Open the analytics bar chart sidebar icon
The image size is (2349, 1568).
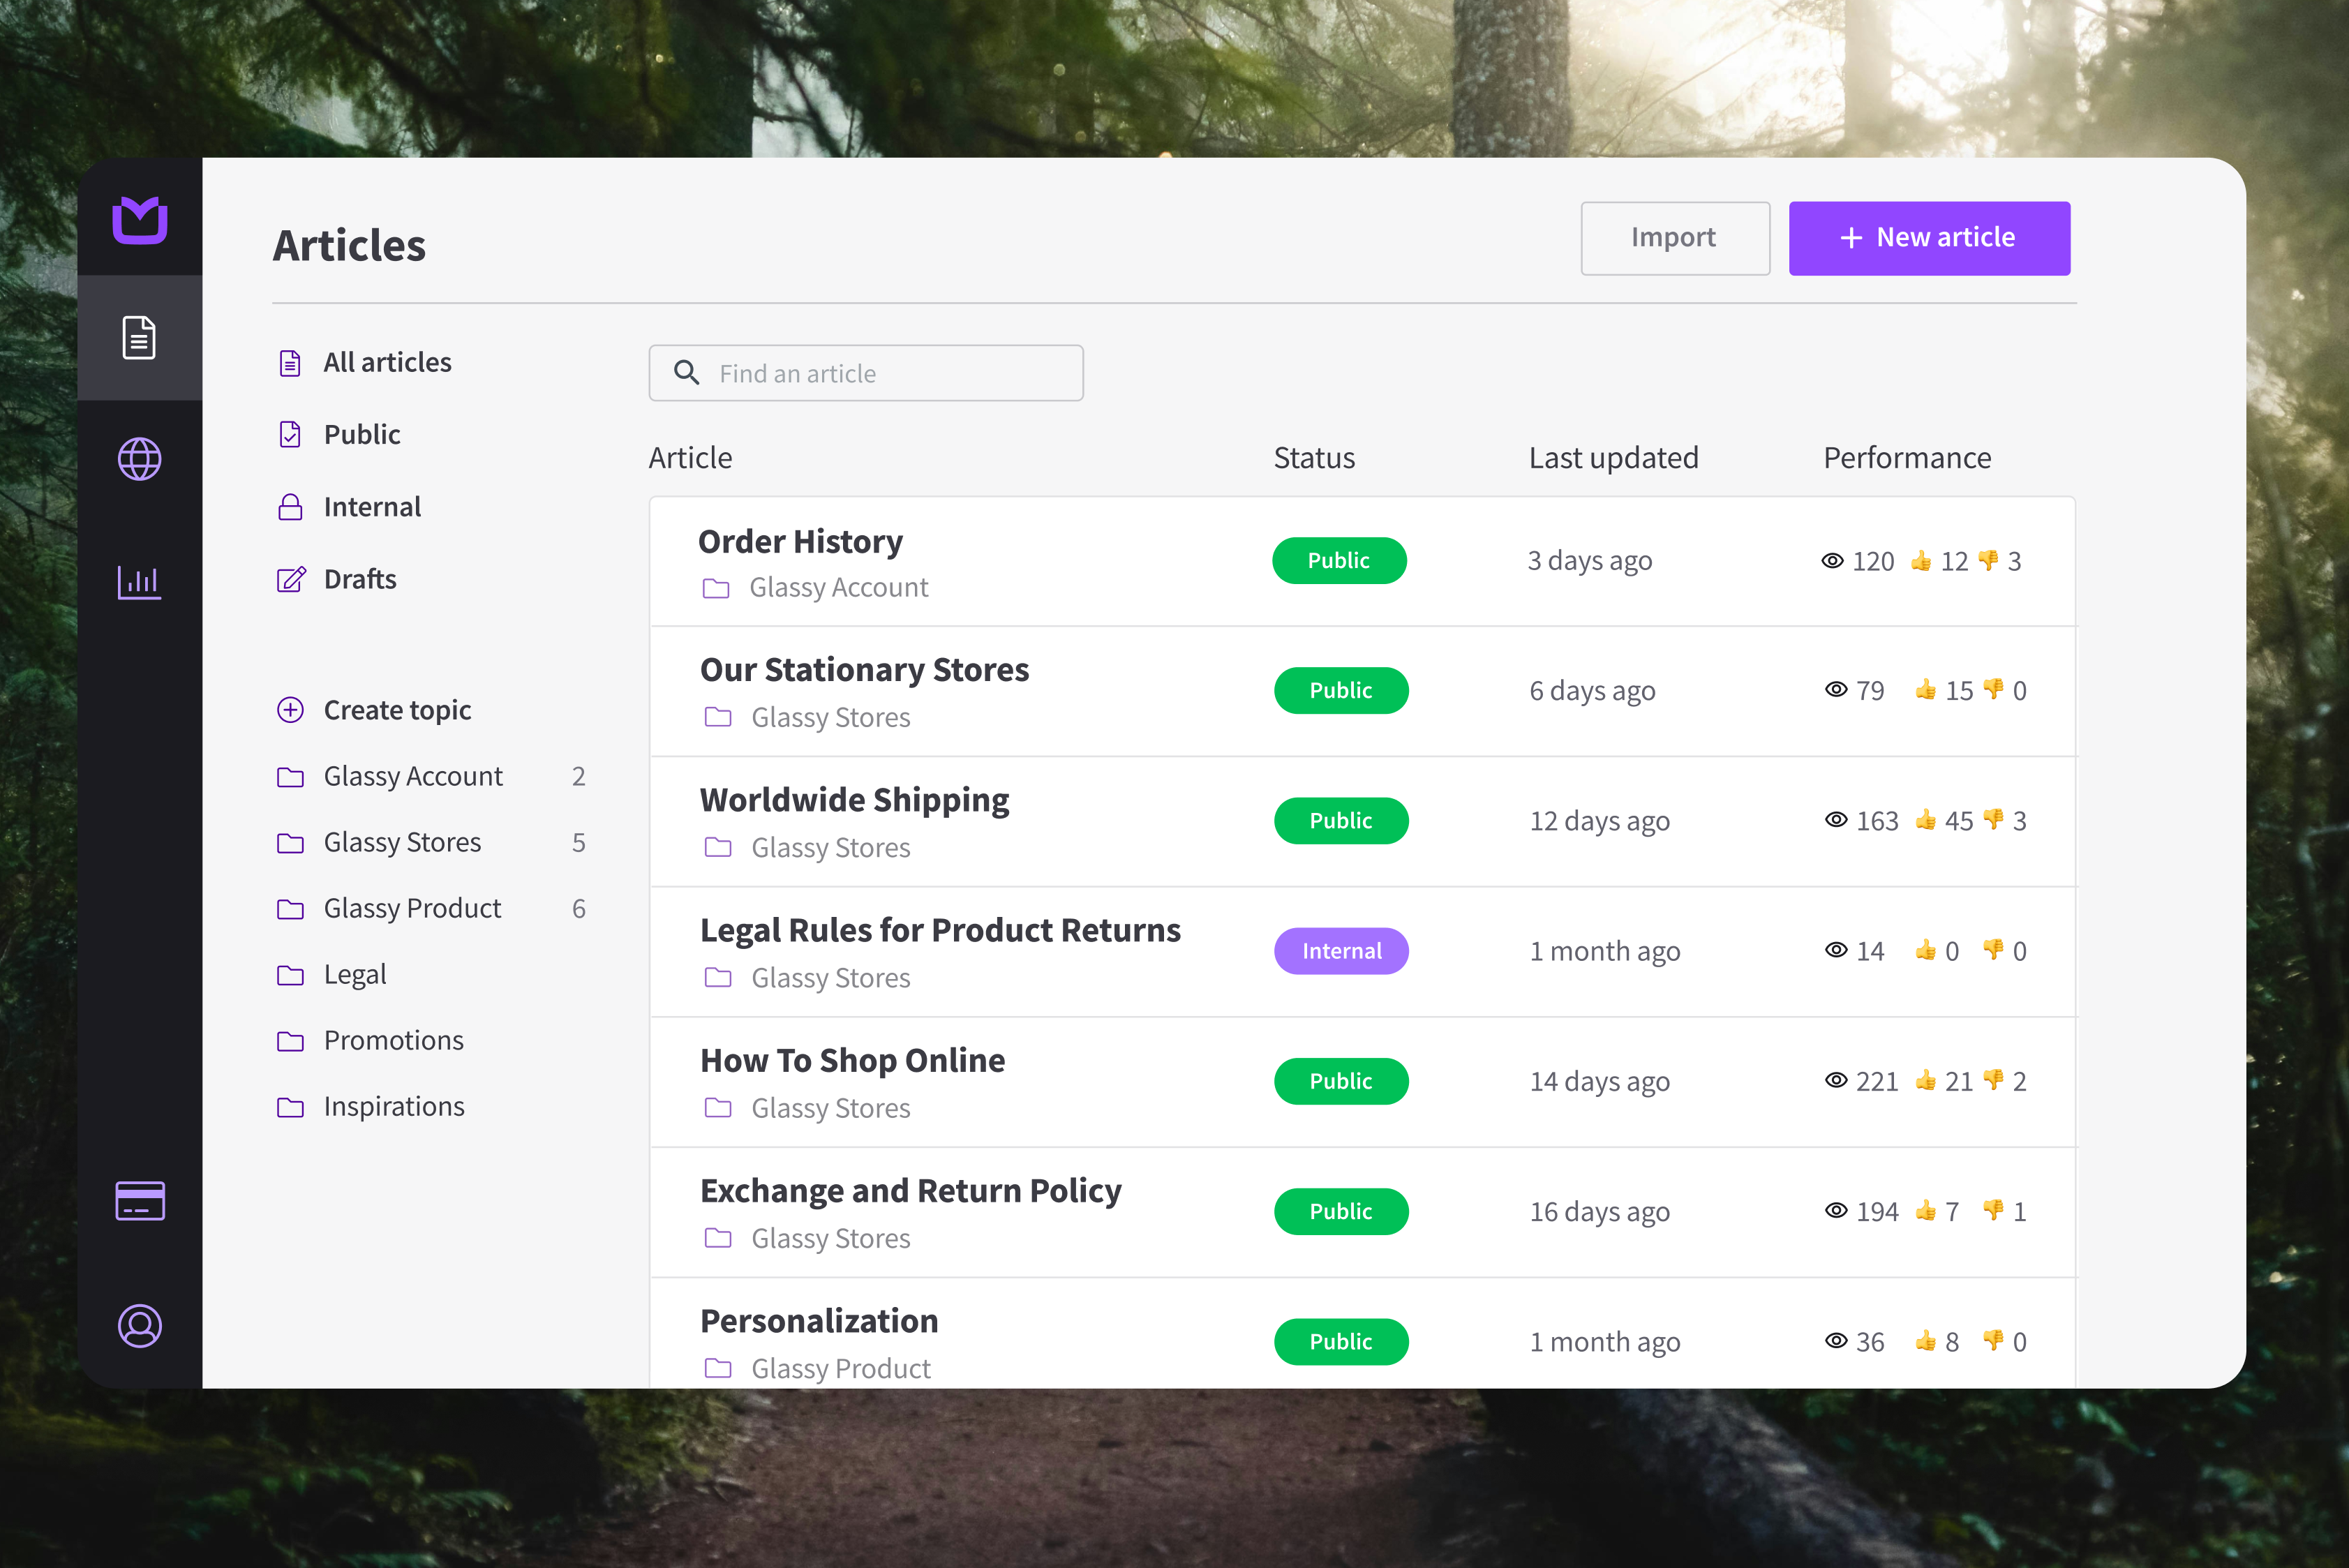click(x=139, y=581)
